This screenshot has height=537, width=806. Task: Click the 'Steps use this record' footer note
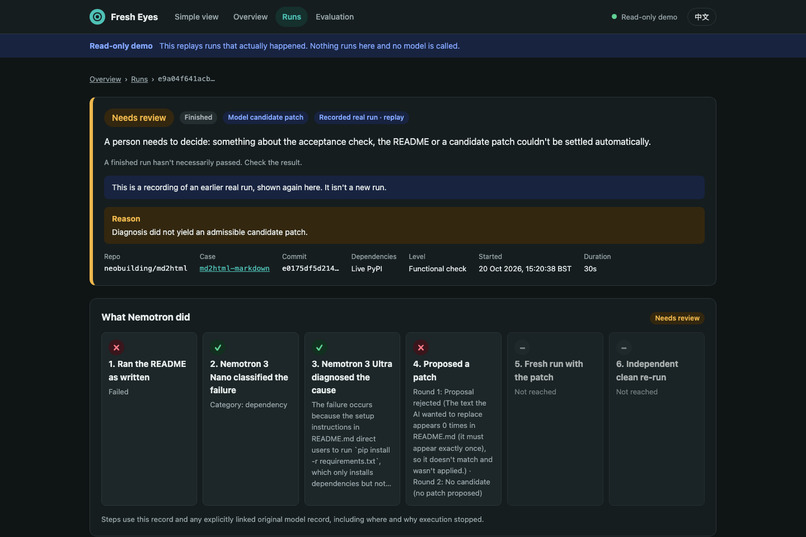point(292,520)
